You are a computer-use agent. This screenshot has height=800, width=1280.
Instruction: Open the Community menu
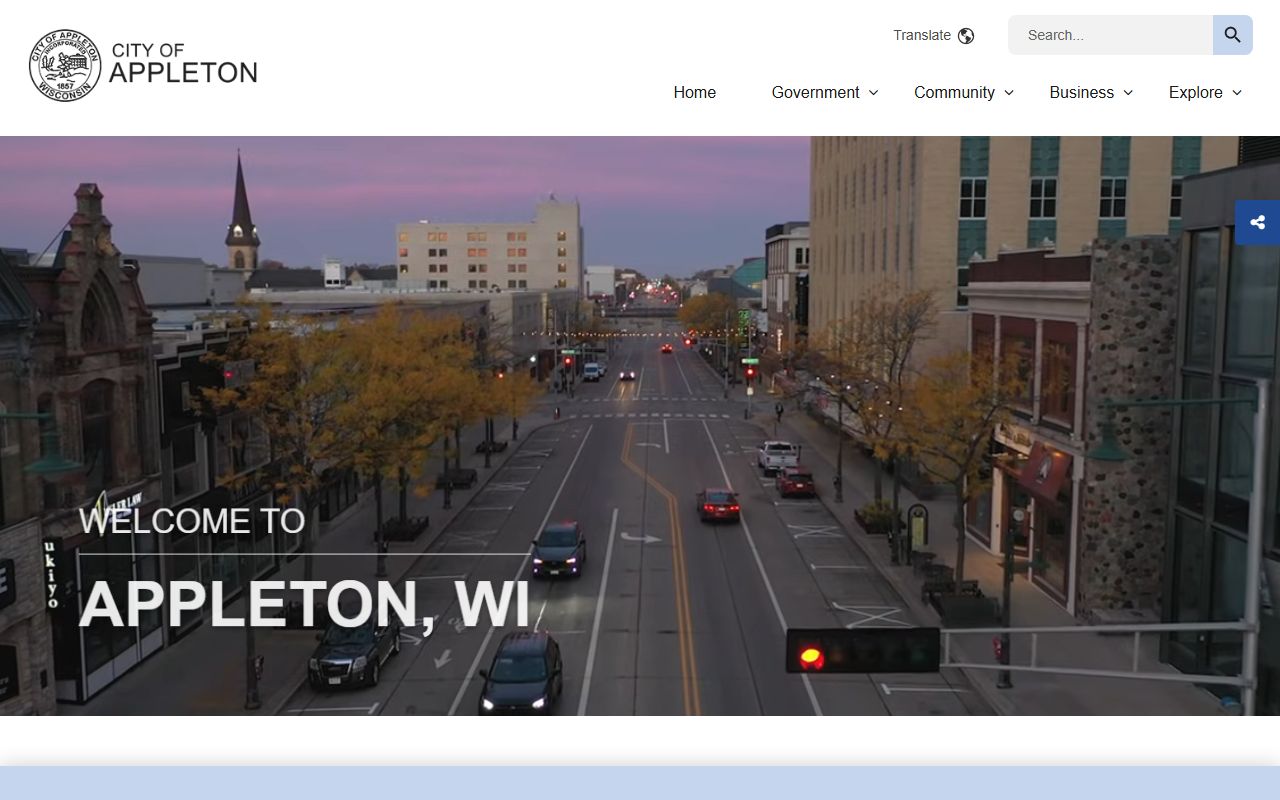(954, 92)
